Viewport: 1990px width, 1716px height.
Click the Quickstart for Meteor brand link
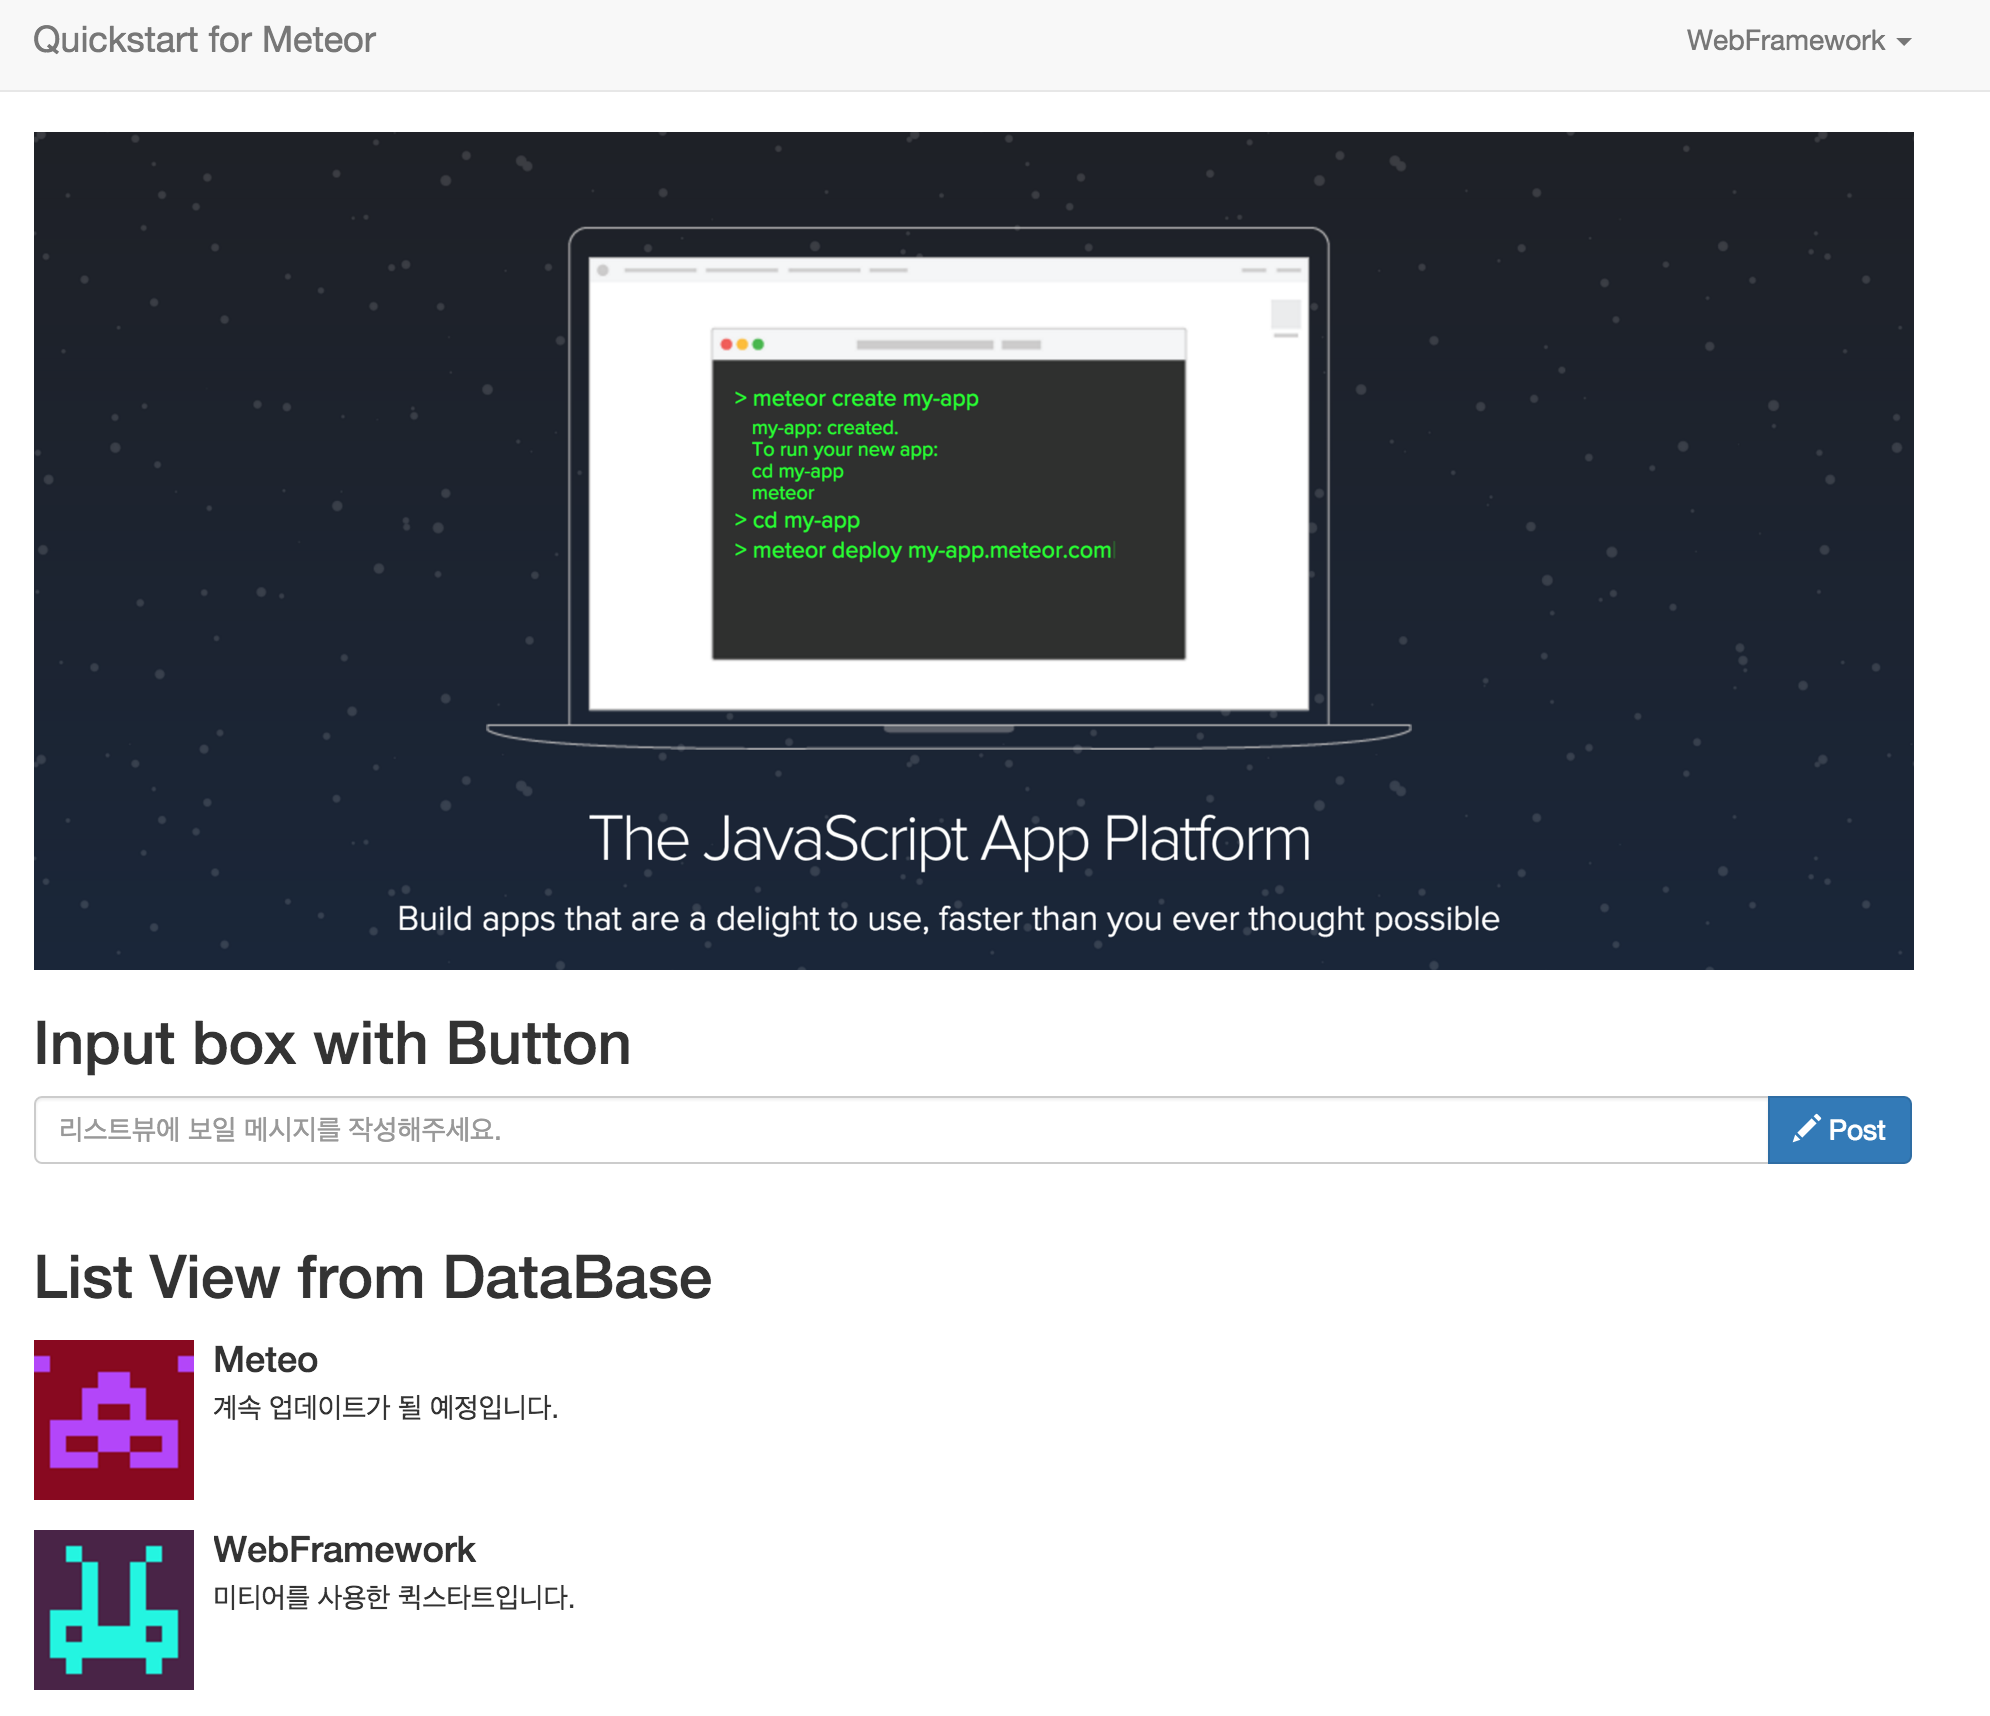coord(204,40)
